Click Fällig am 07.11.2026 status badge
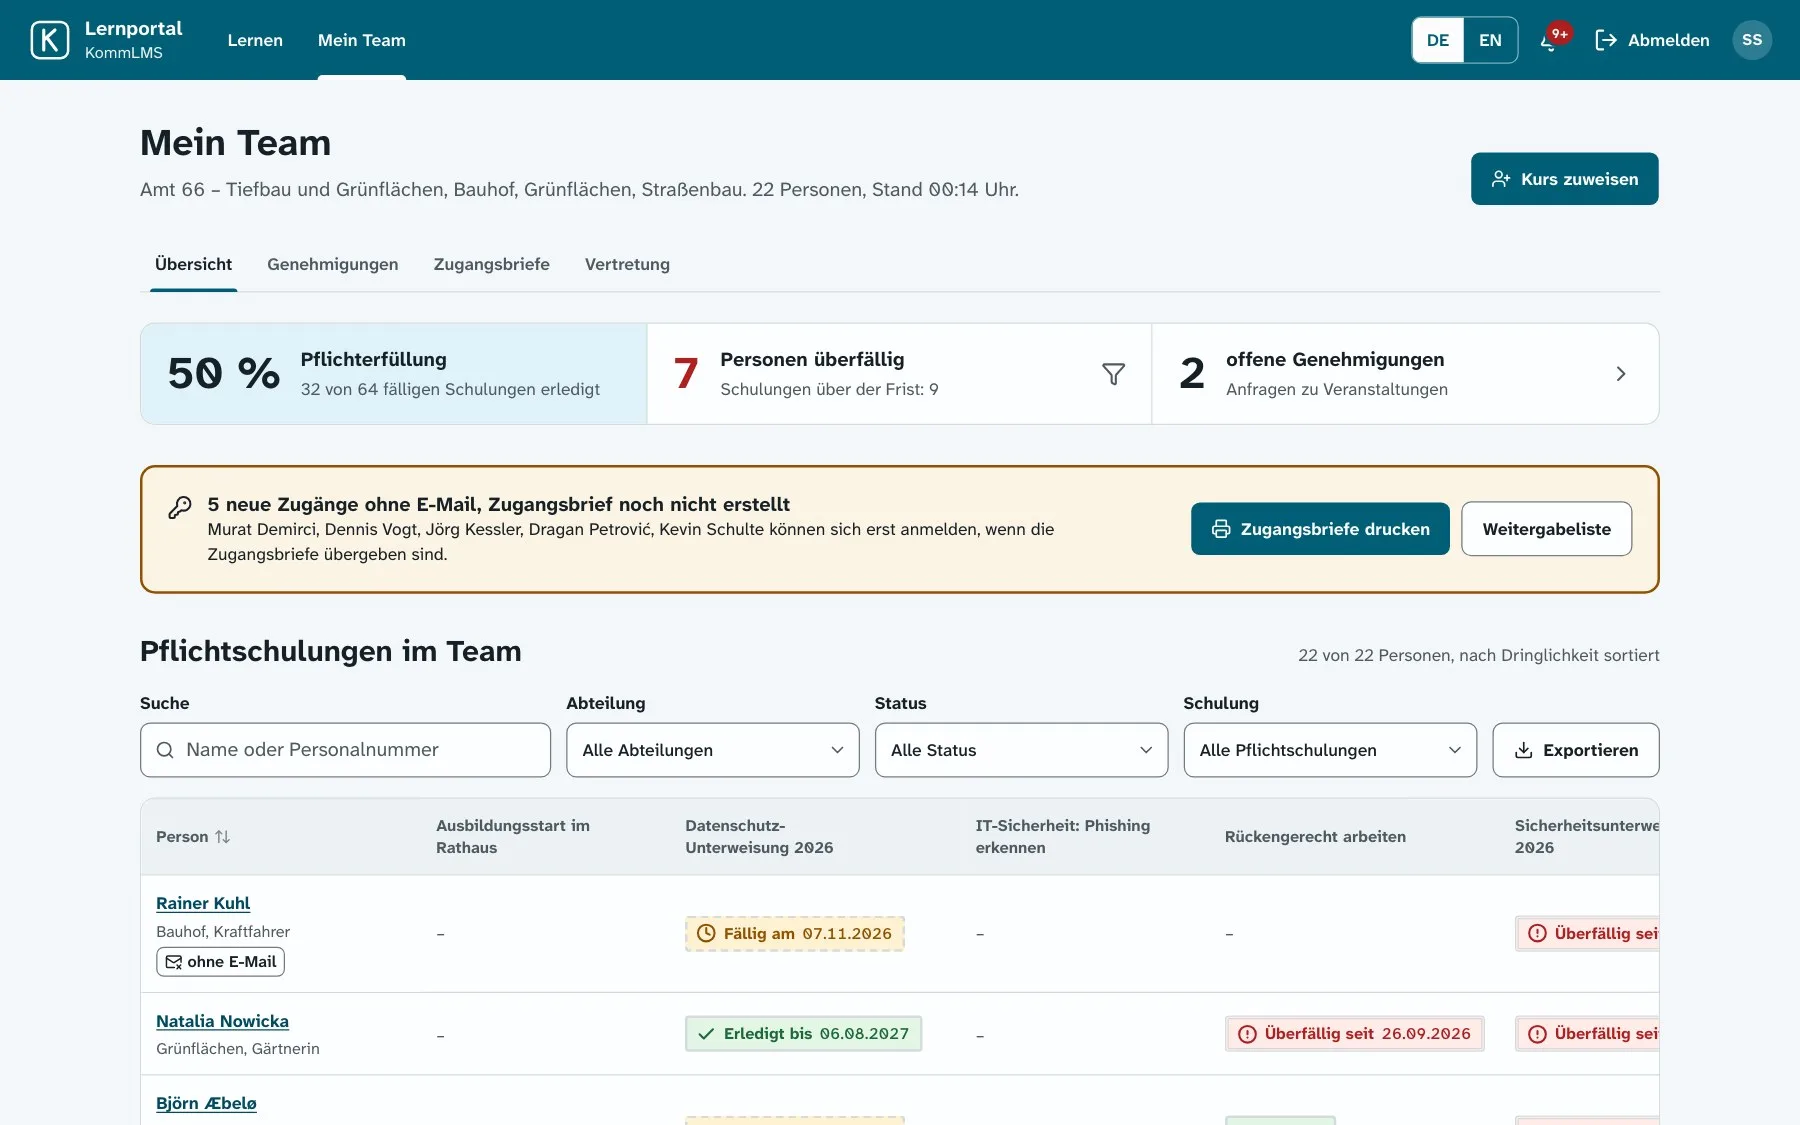This screenshot has width=1800, height=1125. point(795,934)
